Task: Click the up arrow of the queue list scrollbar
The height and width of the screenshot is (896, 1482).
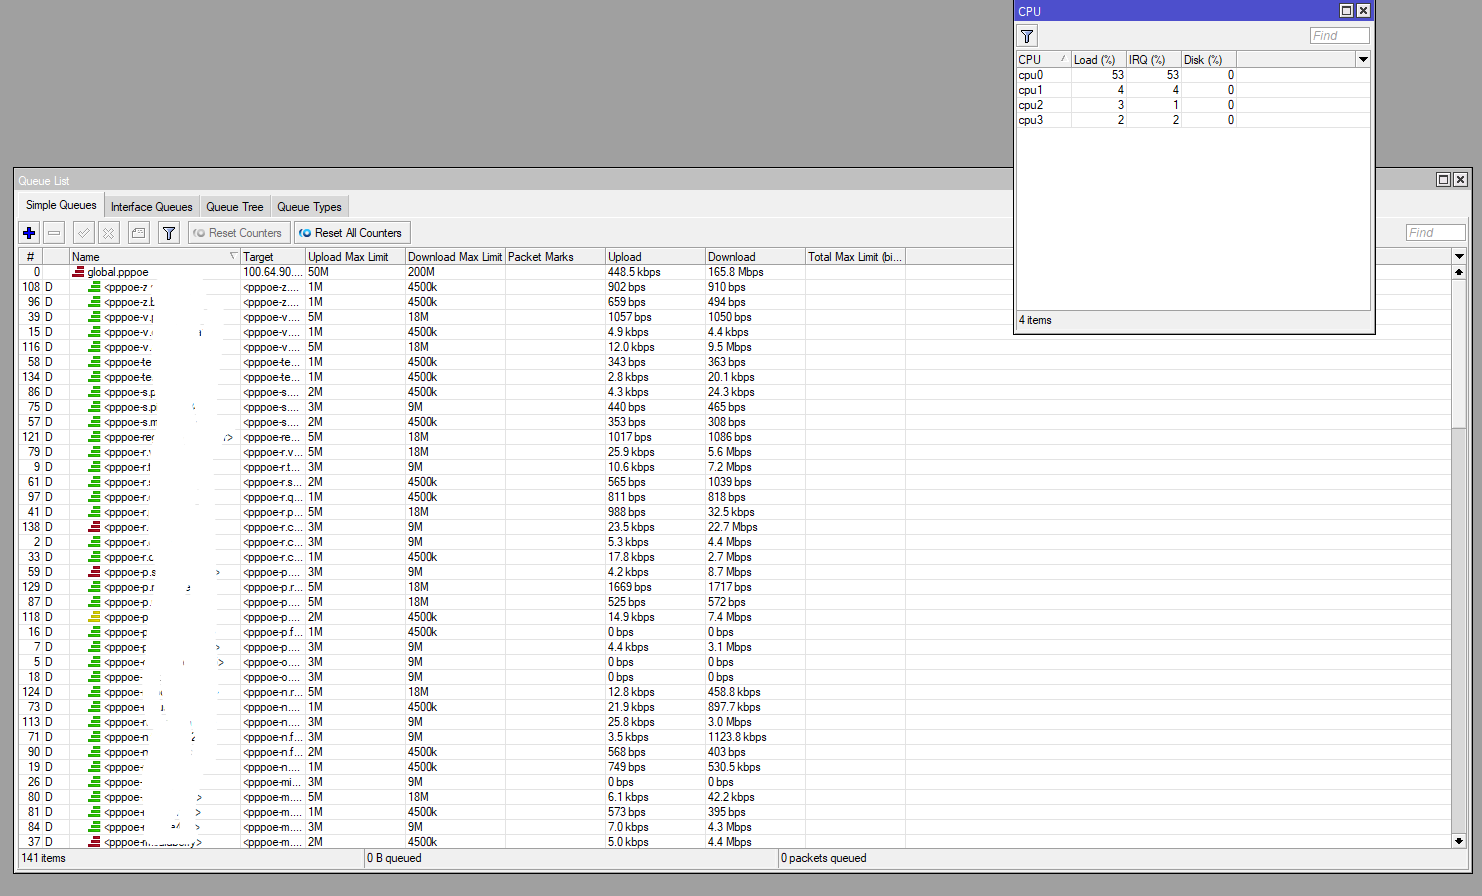Action: [x=1458, y=272]
